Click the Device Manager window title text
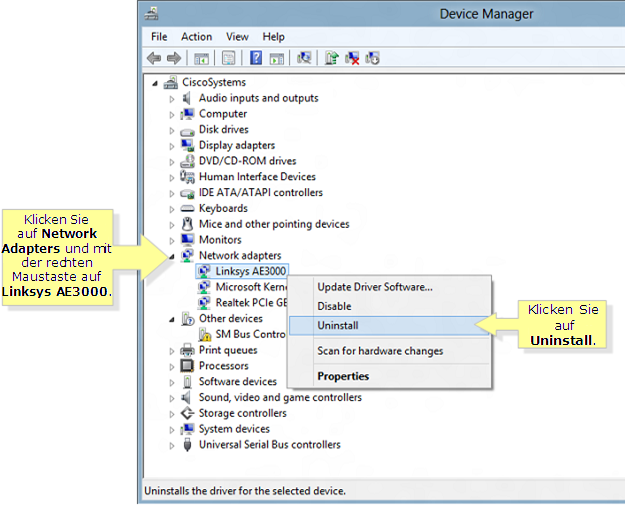The height and width of the screenshot is (507, 625). [x=486, y=14]
